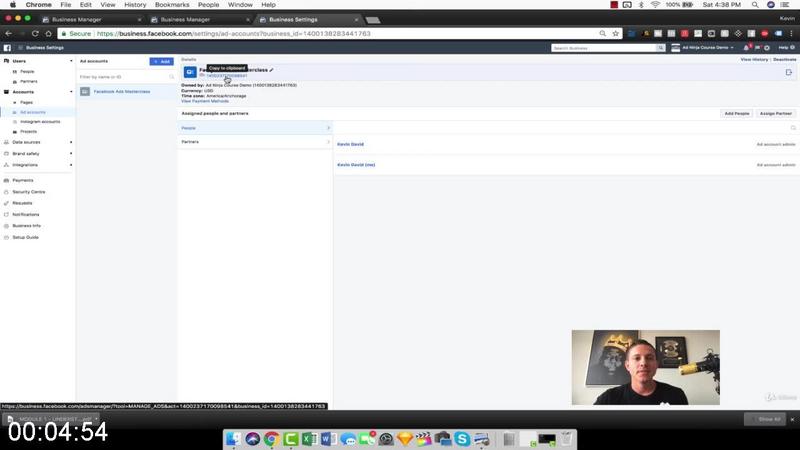The width and height of the screenshot is (800, 450).
Task: Open Google Chrome in the dock
Action: click(x=271, y=439)
